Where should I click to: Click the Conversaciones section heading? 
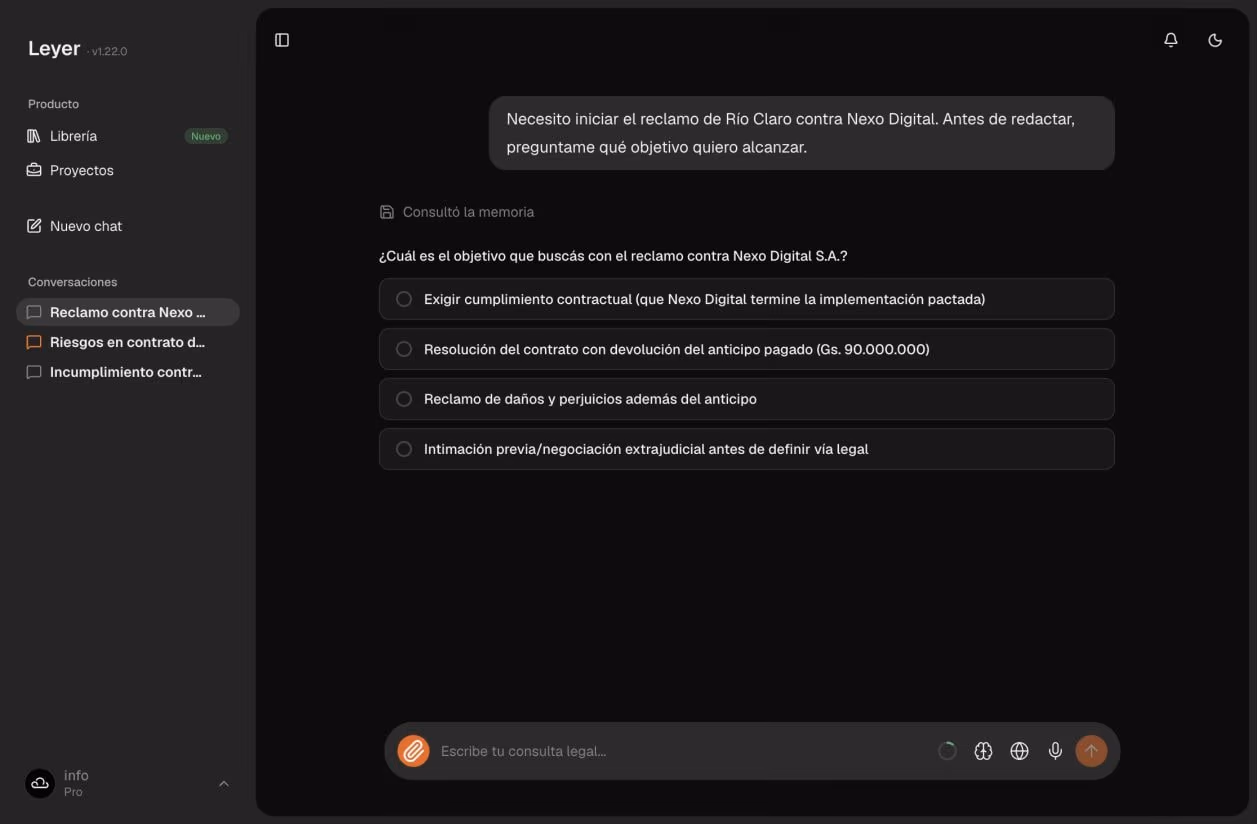click(x=72, y=282)
